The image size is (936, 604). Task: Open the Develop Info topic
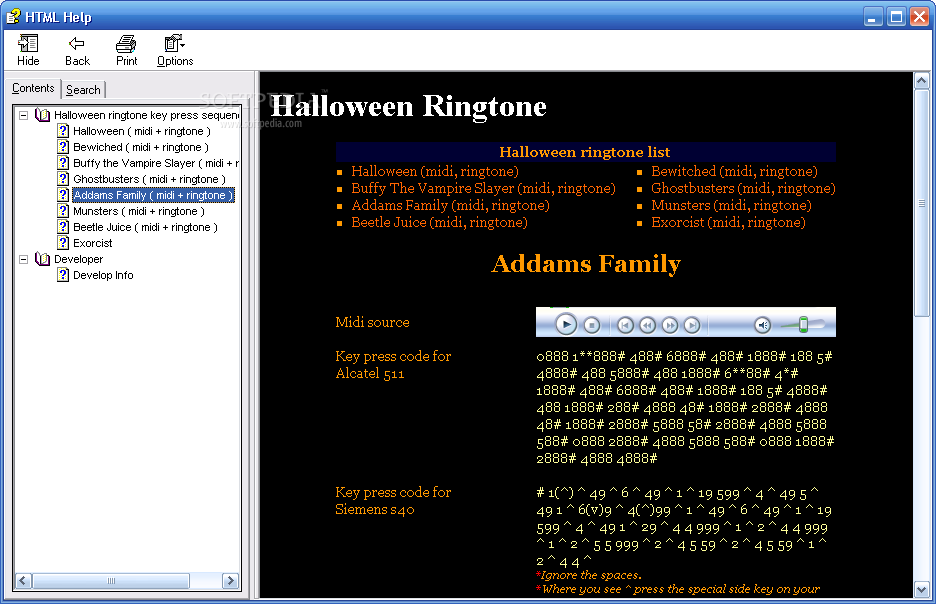(x=103, y=275)
